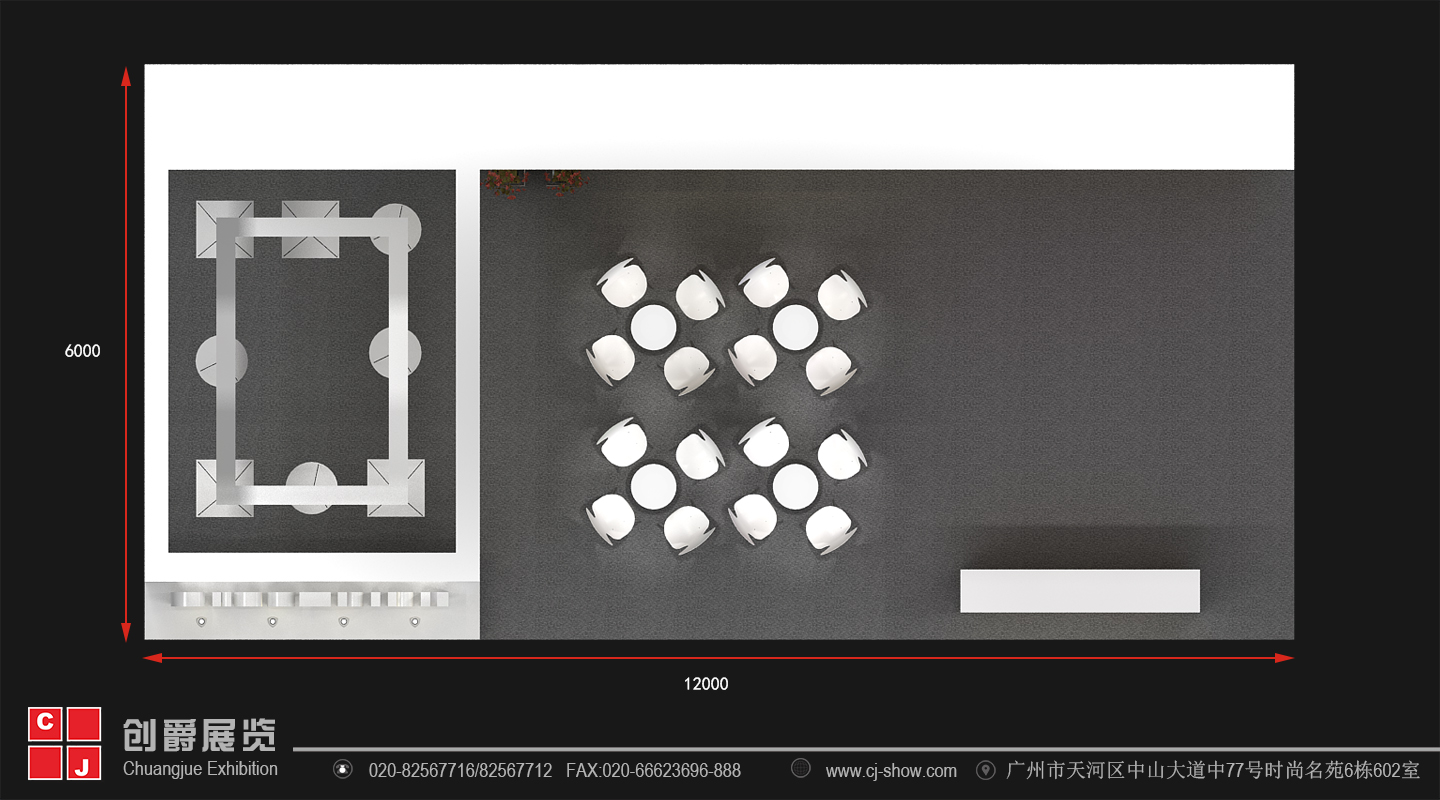Click the Chuangjue Exhibition caption

[x=200, y=769]
